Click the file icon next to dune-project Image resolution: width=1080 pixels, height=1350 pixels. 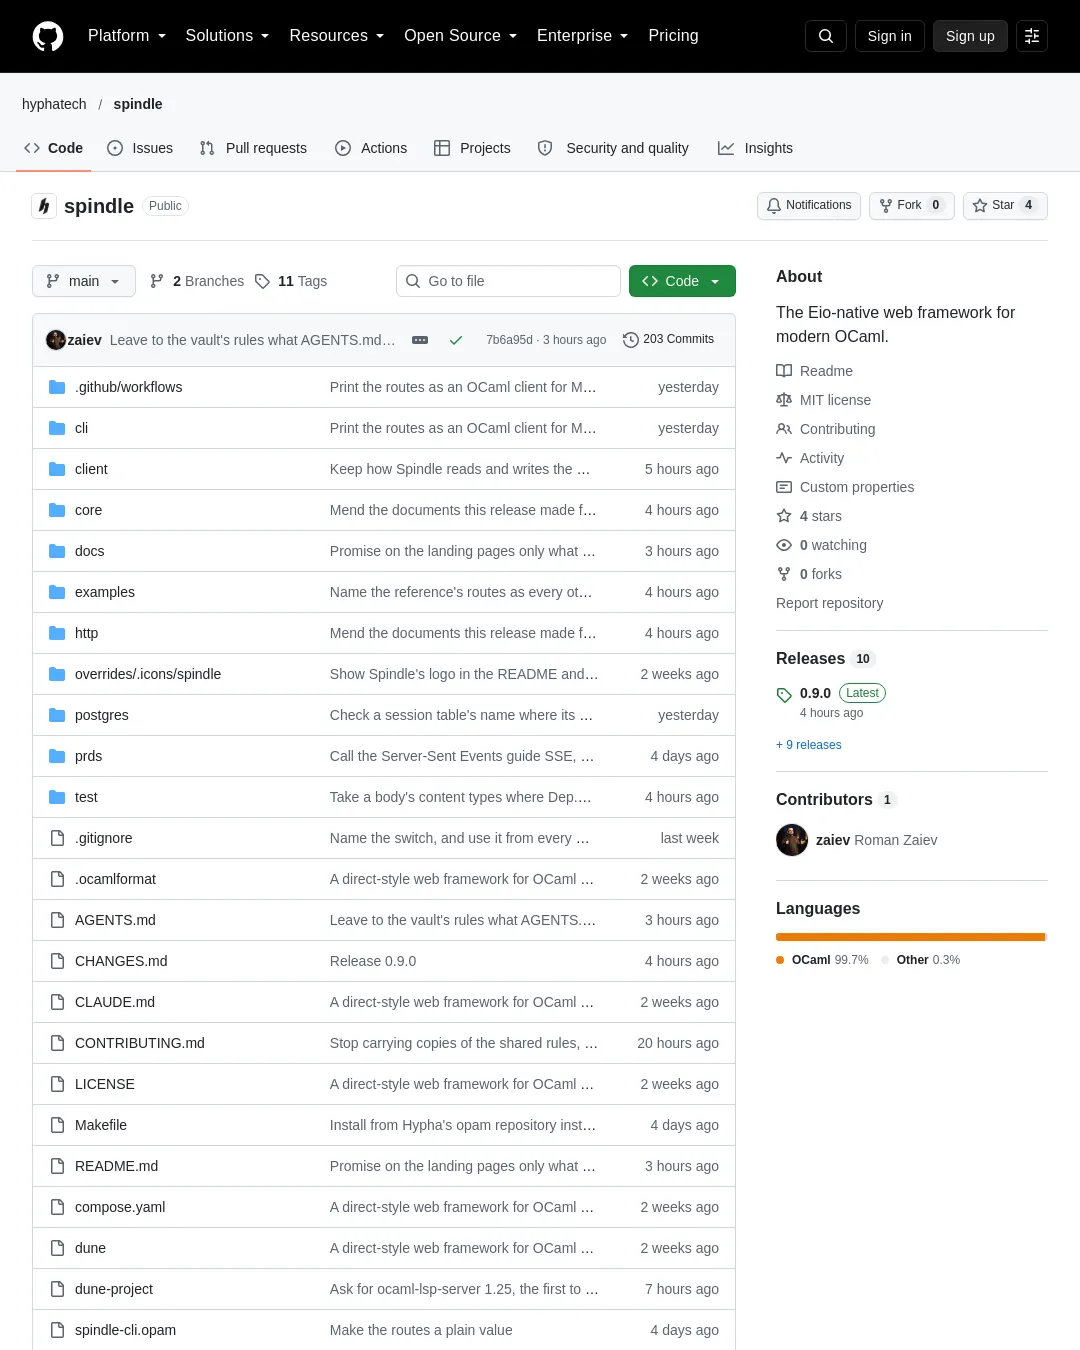click(57, 1289)
